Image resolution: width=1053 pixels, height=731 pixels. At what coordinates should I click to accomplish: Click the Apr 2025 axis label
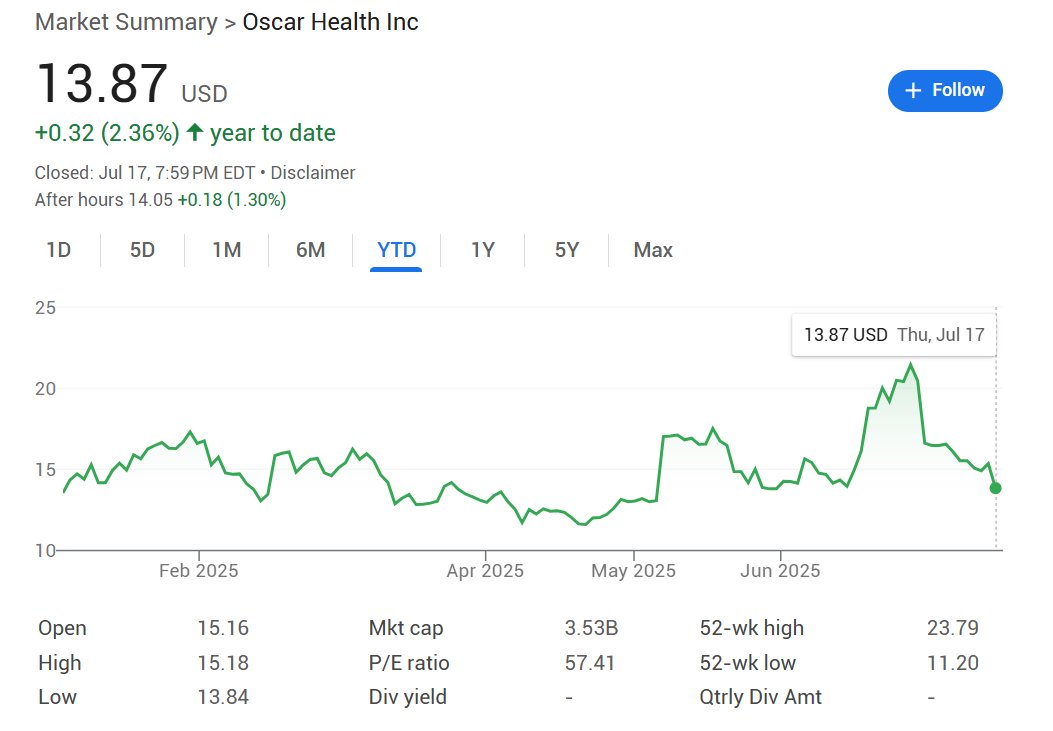(x=485, y=571)
